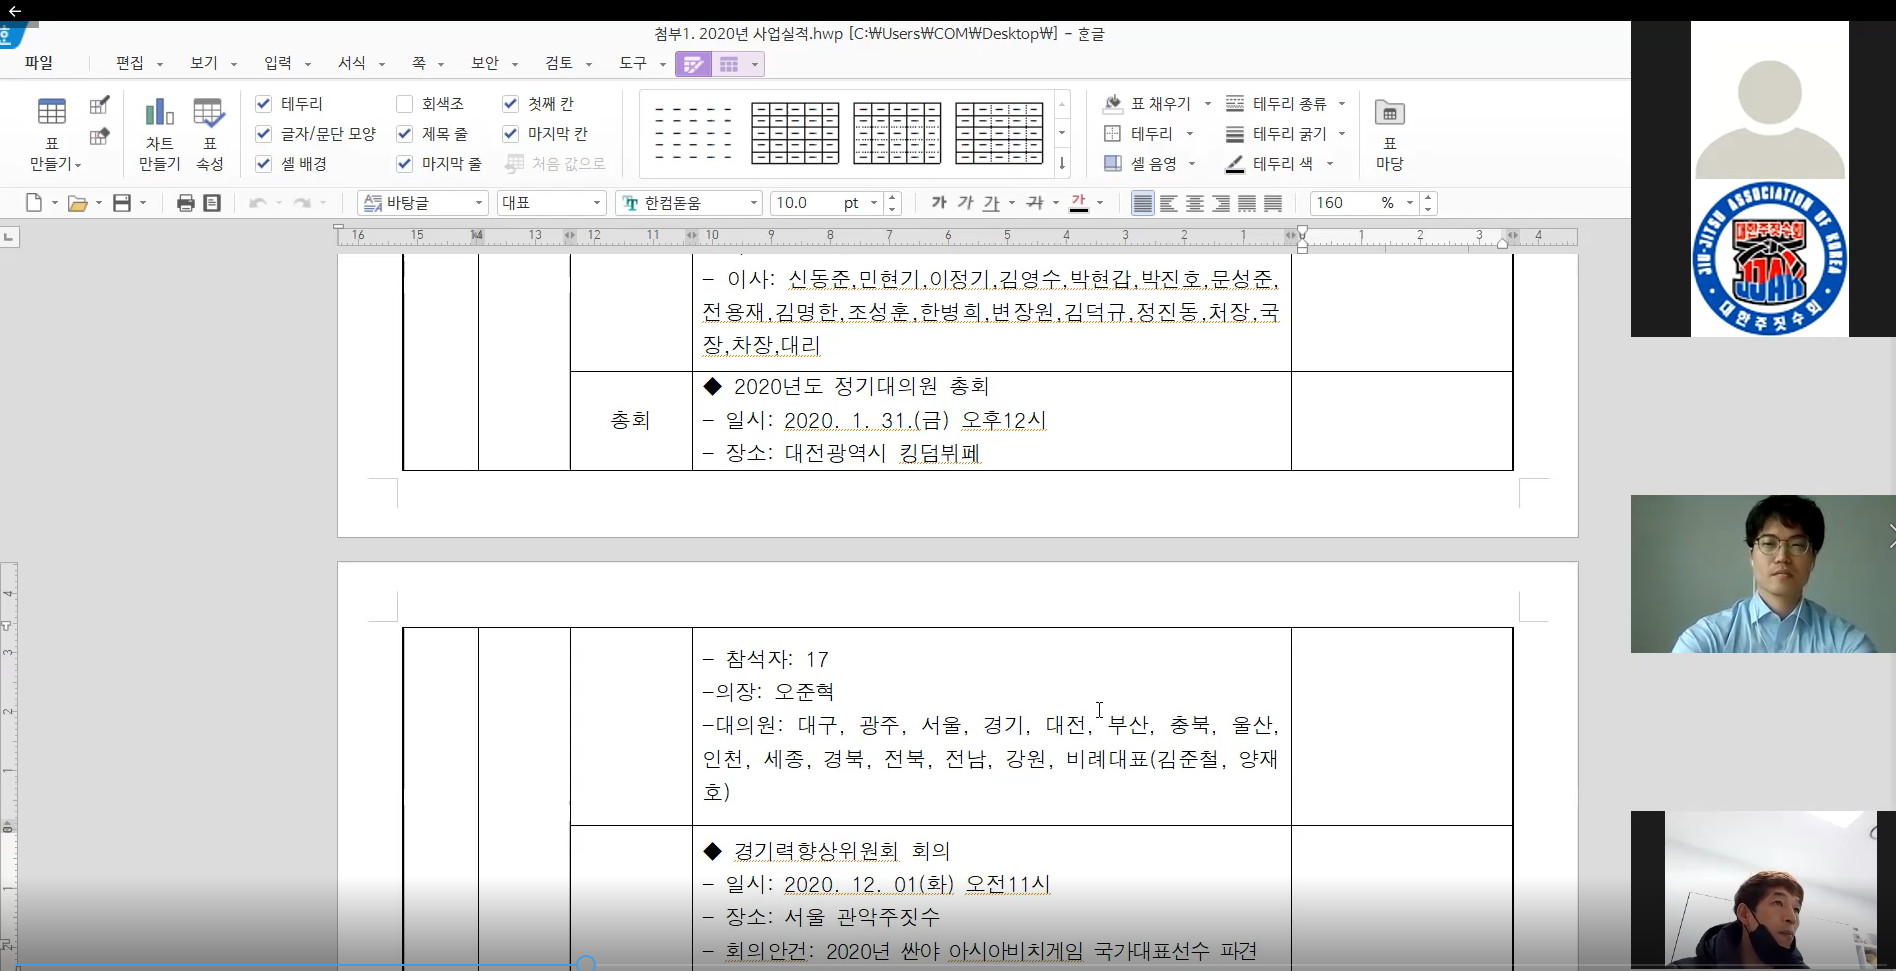Toggle the 마지막 칸 checkbox

(x=511, y=134)
